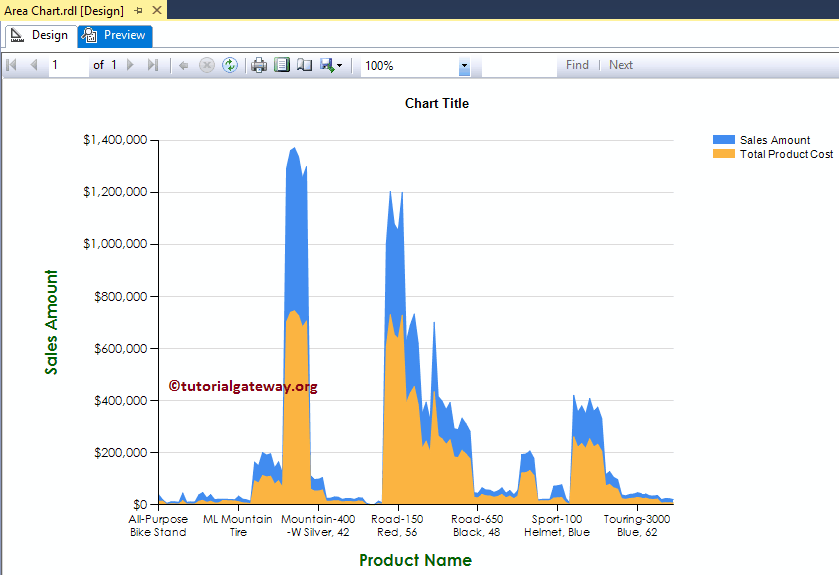Switch to the Preview tab

click(x=115, y=35)
